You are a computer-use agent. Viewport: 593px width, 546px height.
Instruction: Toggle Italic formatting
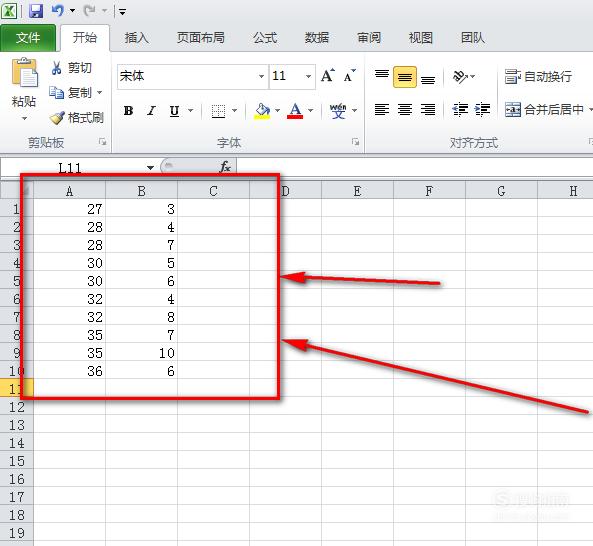point(151,111)
